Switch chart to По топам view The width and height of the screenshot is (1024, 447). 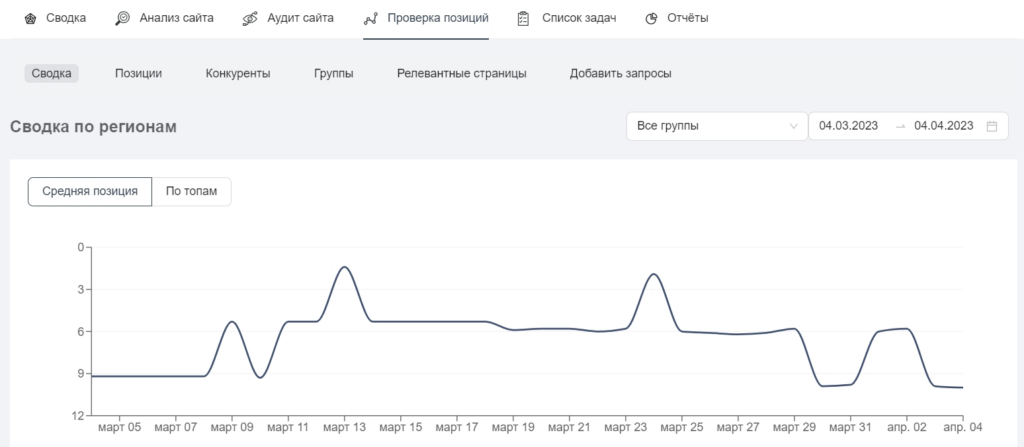(191, 191)
